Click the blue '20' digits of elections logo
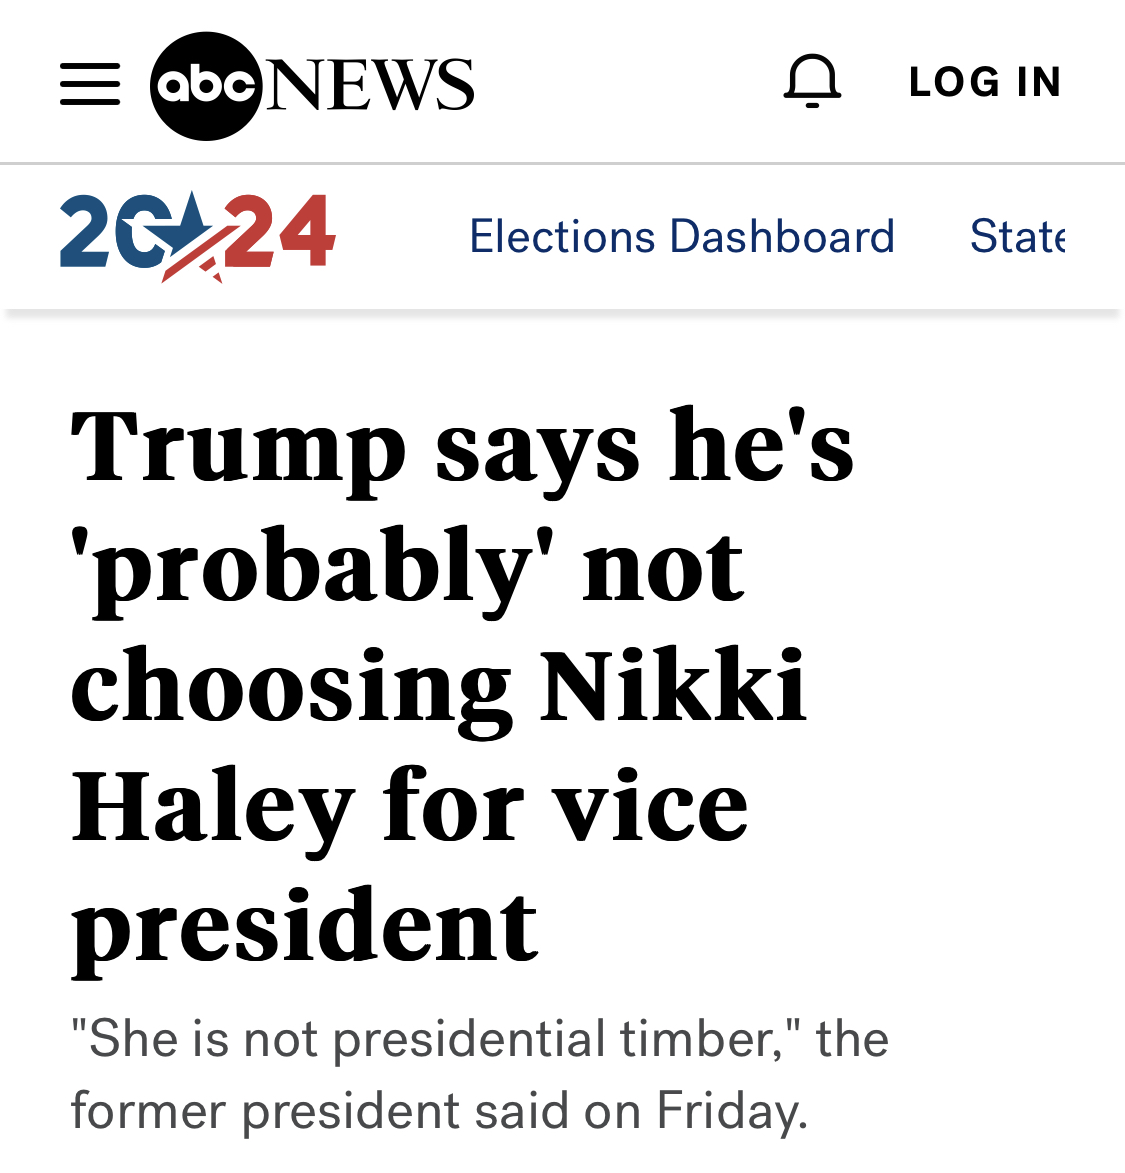The image size is (1125, 1173). point(102,234)
